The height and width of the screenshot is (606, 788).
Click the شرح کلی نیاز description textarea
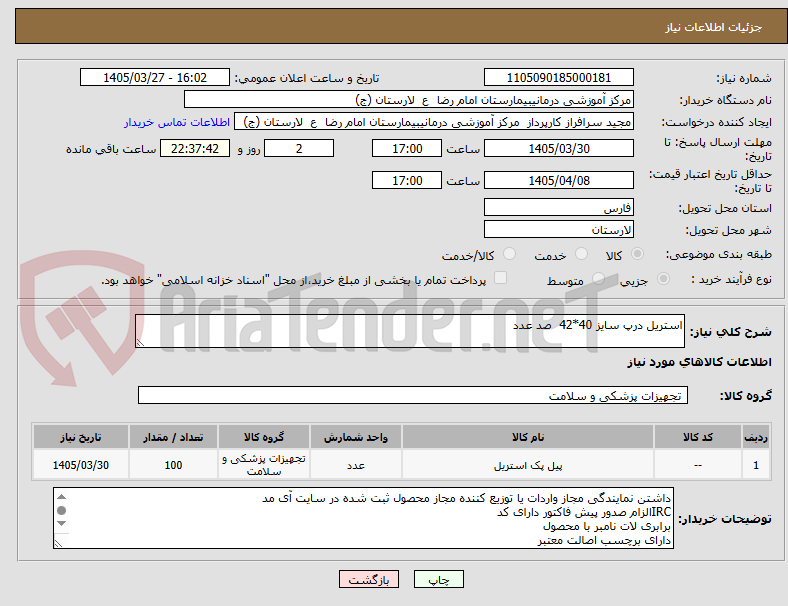pos(410,331)
